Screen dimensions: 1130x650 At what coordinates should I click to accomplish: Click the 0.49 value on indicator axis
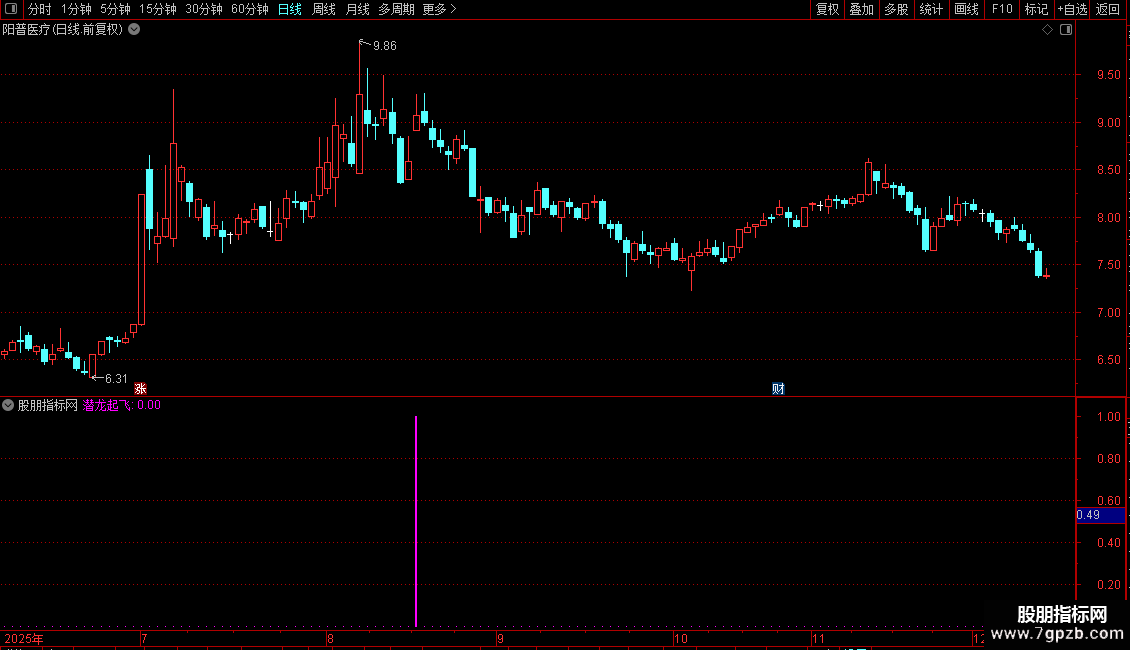(1088, 515)
